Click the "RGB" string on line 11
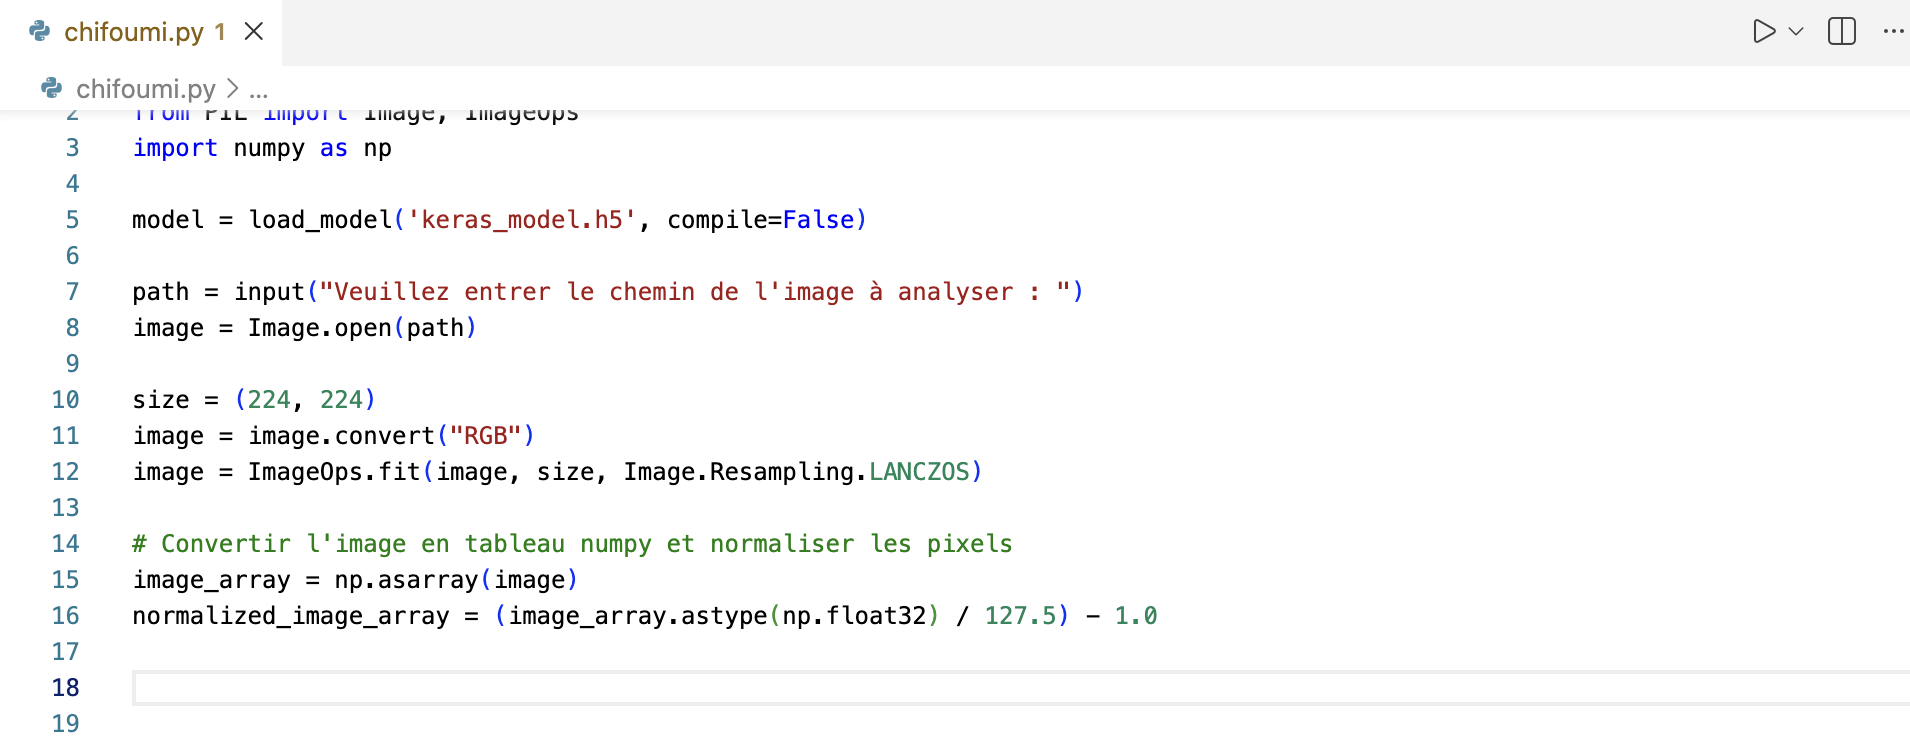1910x746 pixels. tap(485, 436)
